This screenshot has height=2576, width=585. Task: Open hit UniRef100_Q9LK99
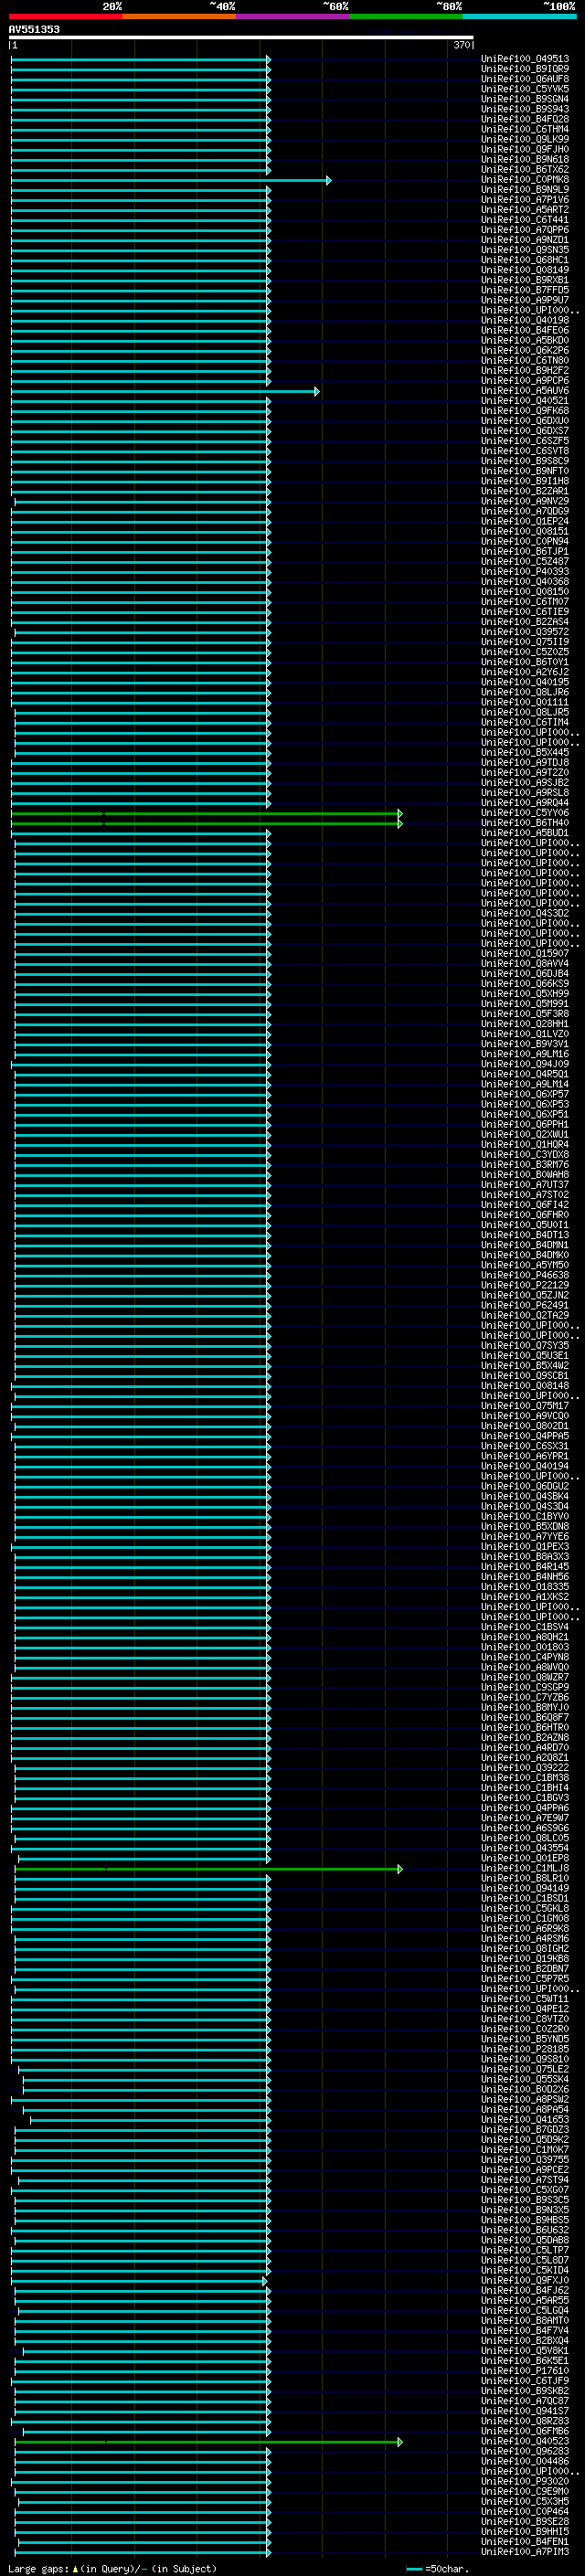(525, 139)
